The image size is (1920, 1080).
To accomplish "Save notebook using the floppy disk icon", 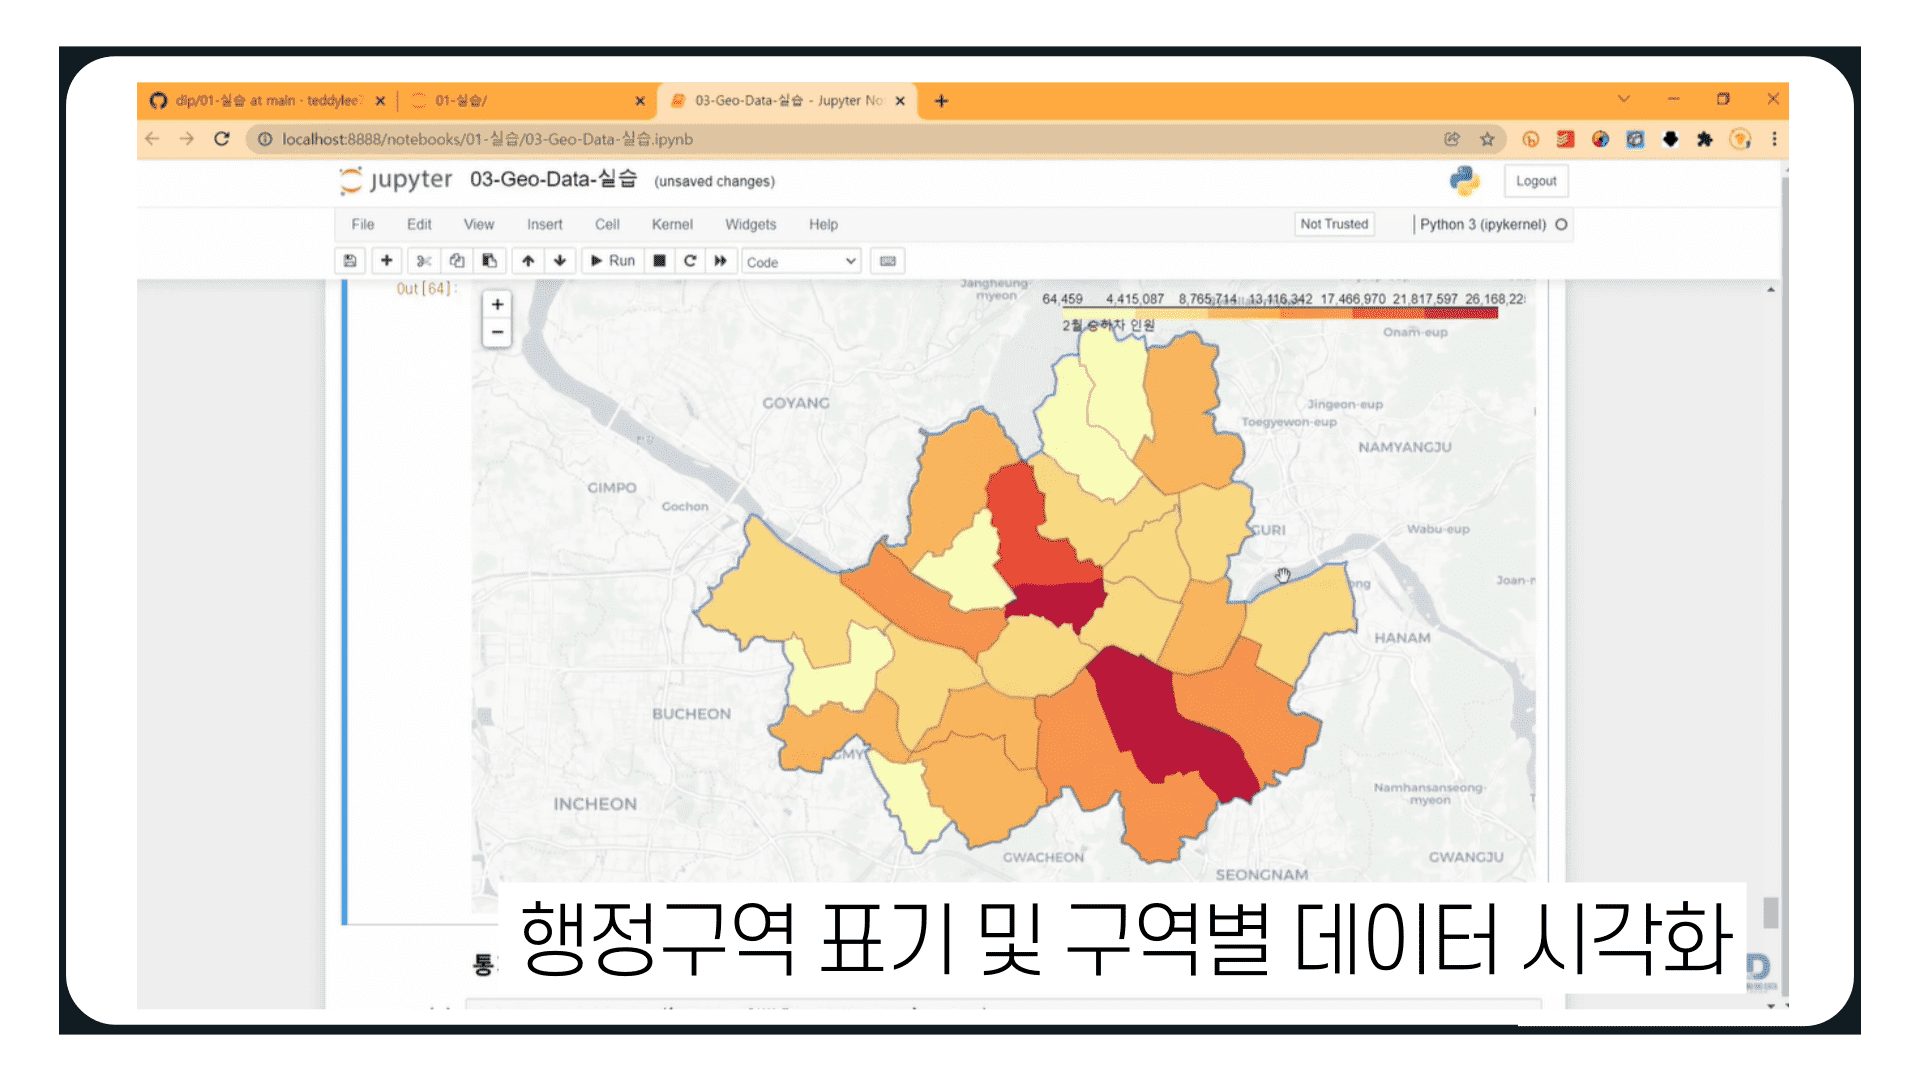I will pyautogui.click(x=350, y=261).
